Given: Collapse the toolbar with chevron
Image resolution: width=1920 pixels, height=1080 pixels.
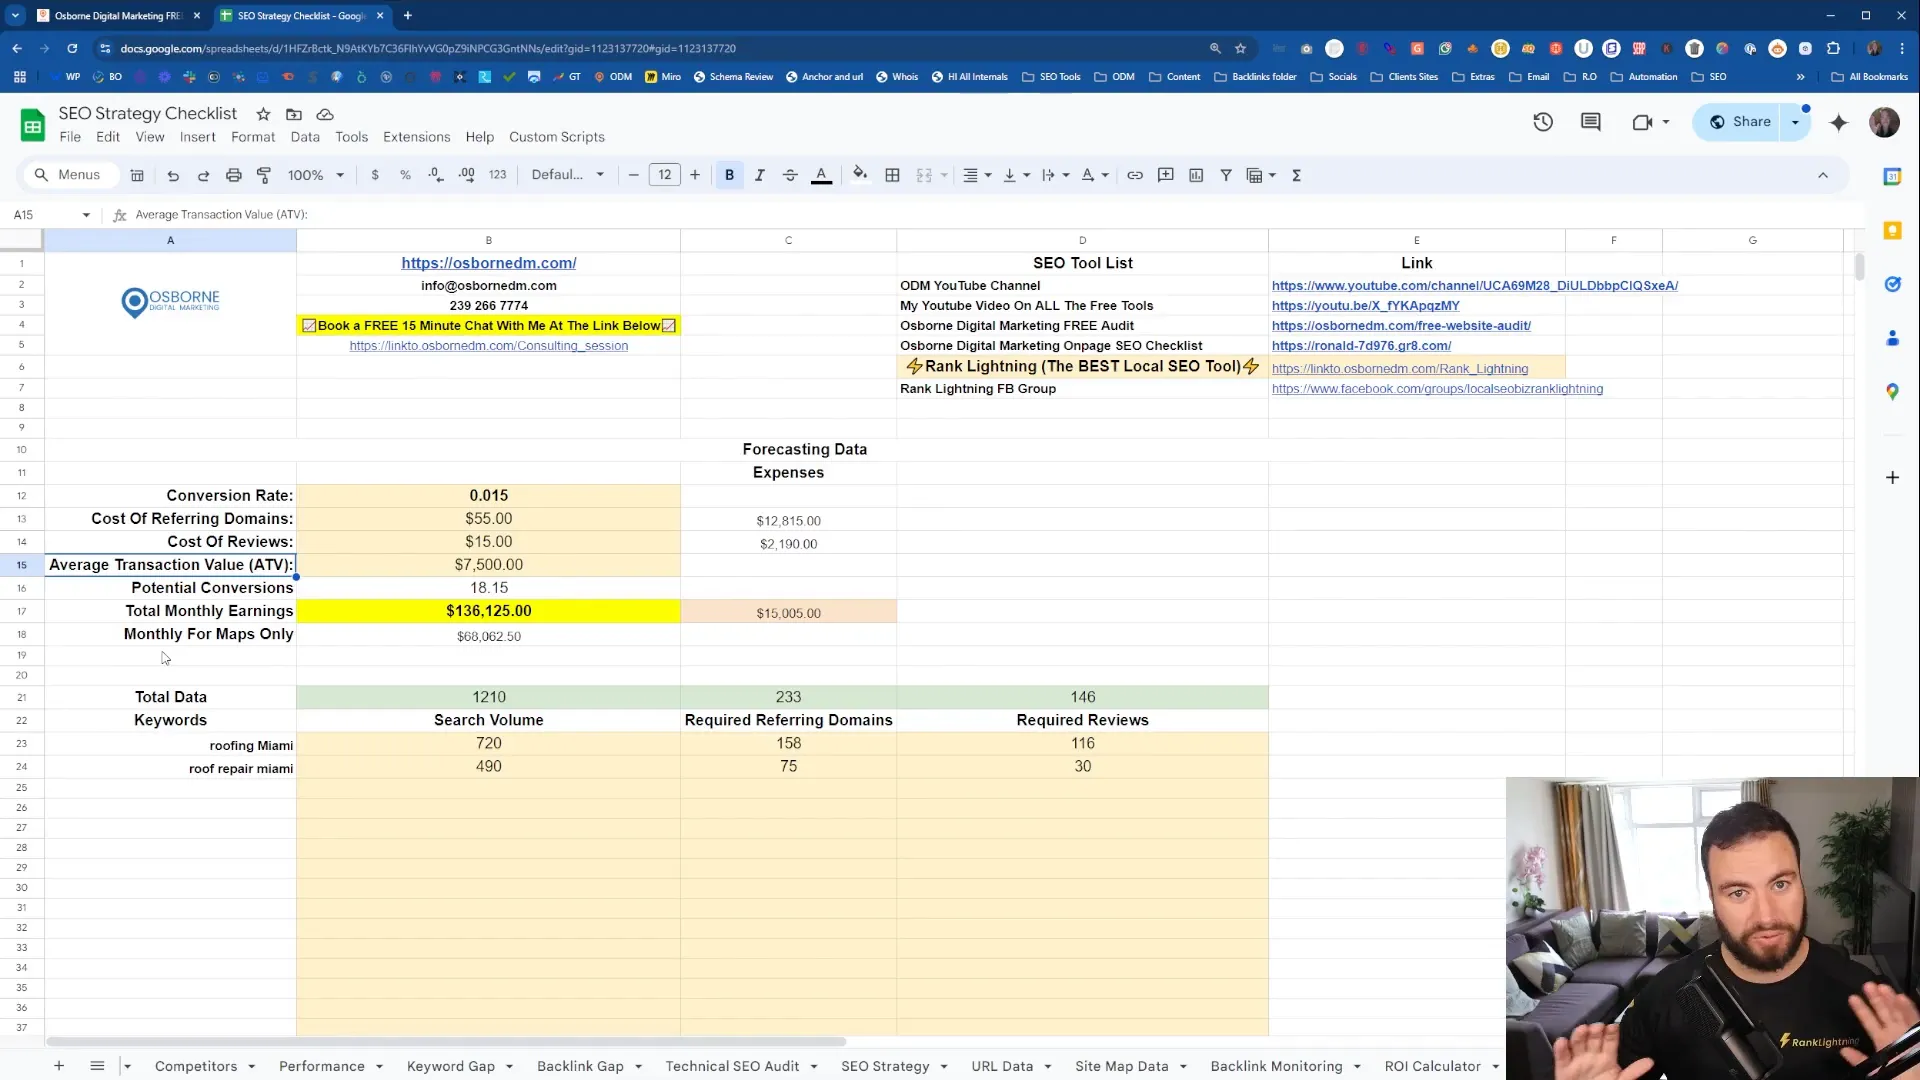Looking at the screenshot, I should (1823, 175).
